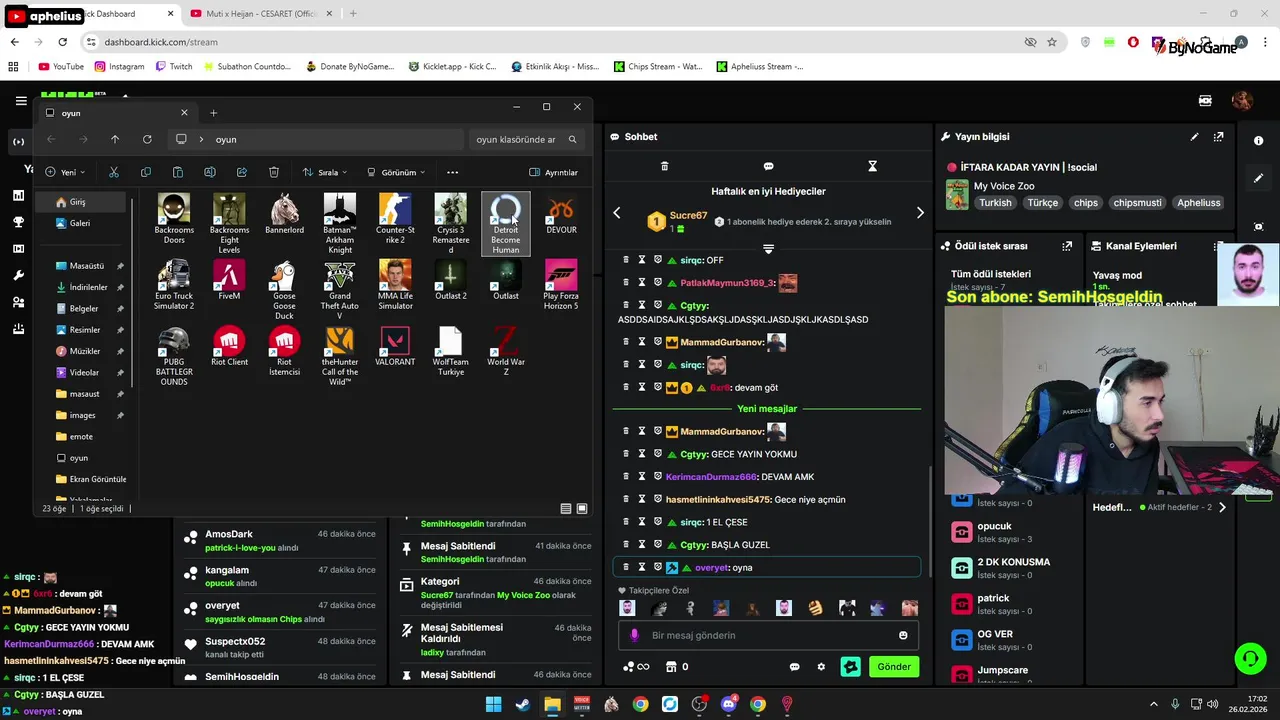The width and height of the screenshot is (1280, 720).
Task: Show next top gifter with right arrow
Action: (x=920, y=213)
